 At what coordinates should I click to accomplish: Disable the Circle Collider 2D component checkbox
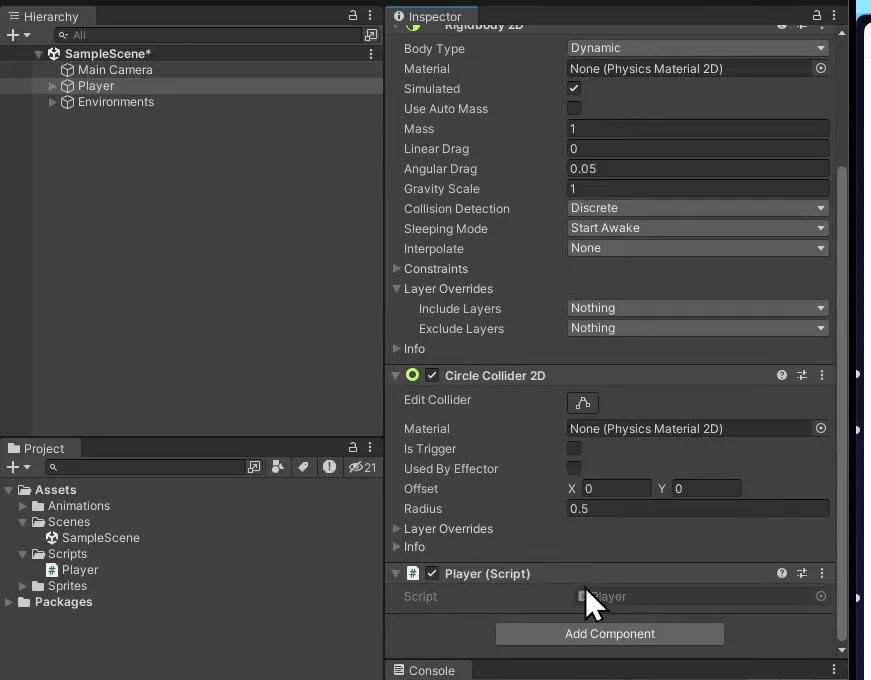click(432, 376)
